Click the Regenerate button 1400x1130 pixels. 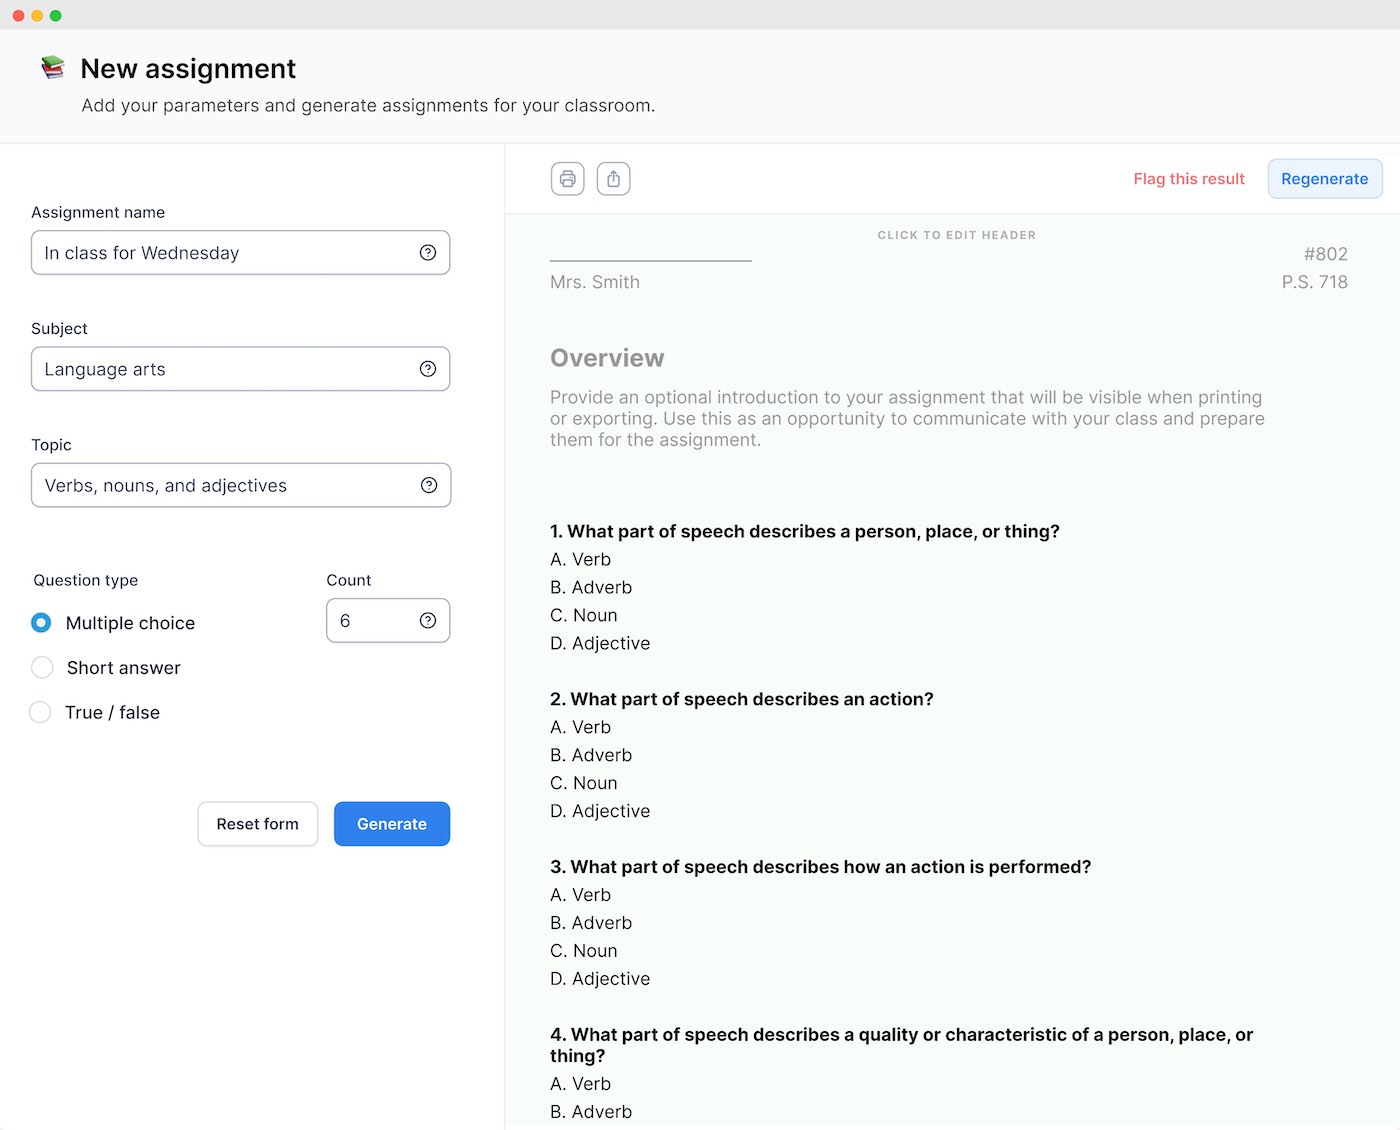1325,179
